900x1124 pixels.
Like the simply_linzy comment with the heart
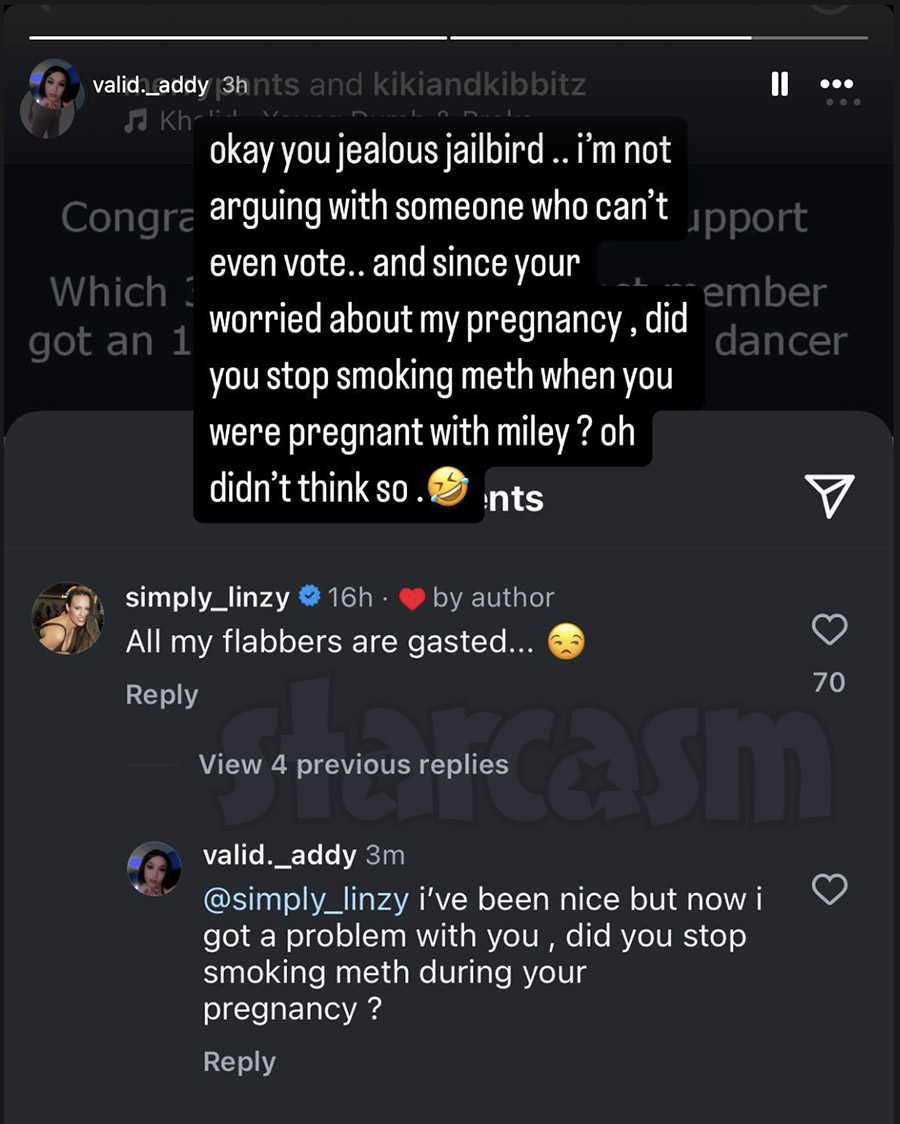pos(830,629)
